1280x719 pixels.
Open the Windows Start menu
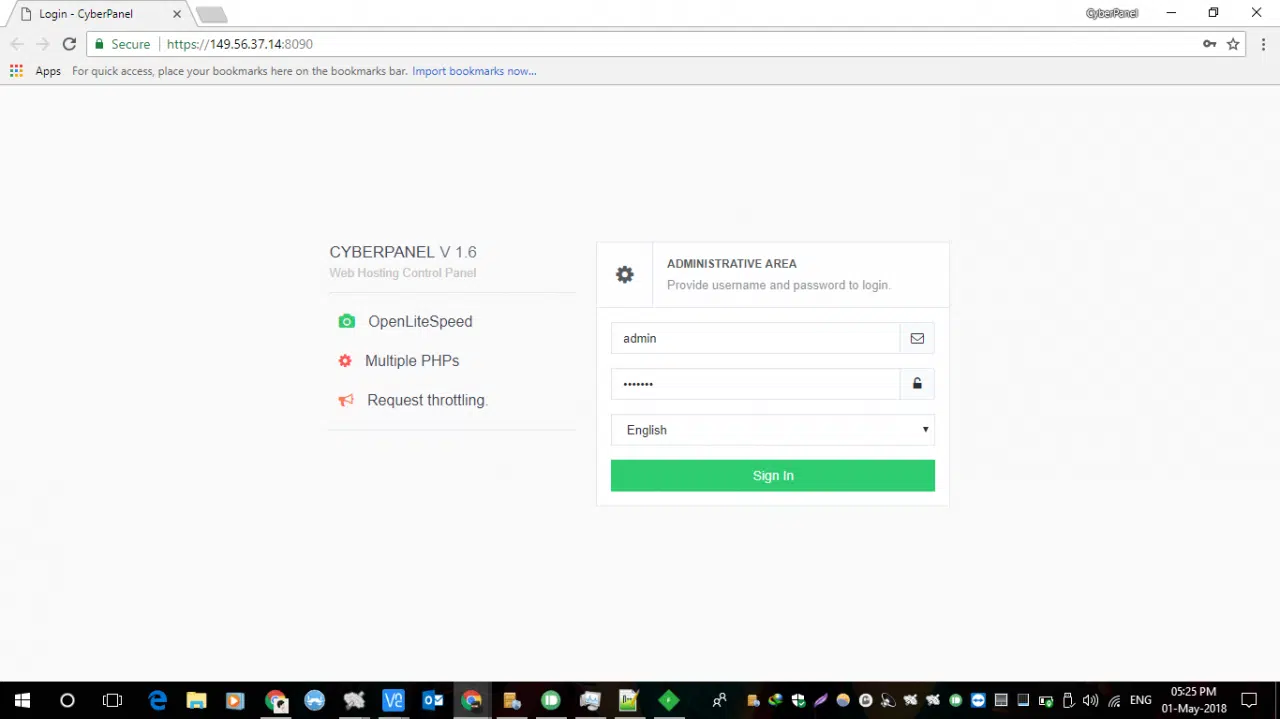pos(22,701)
